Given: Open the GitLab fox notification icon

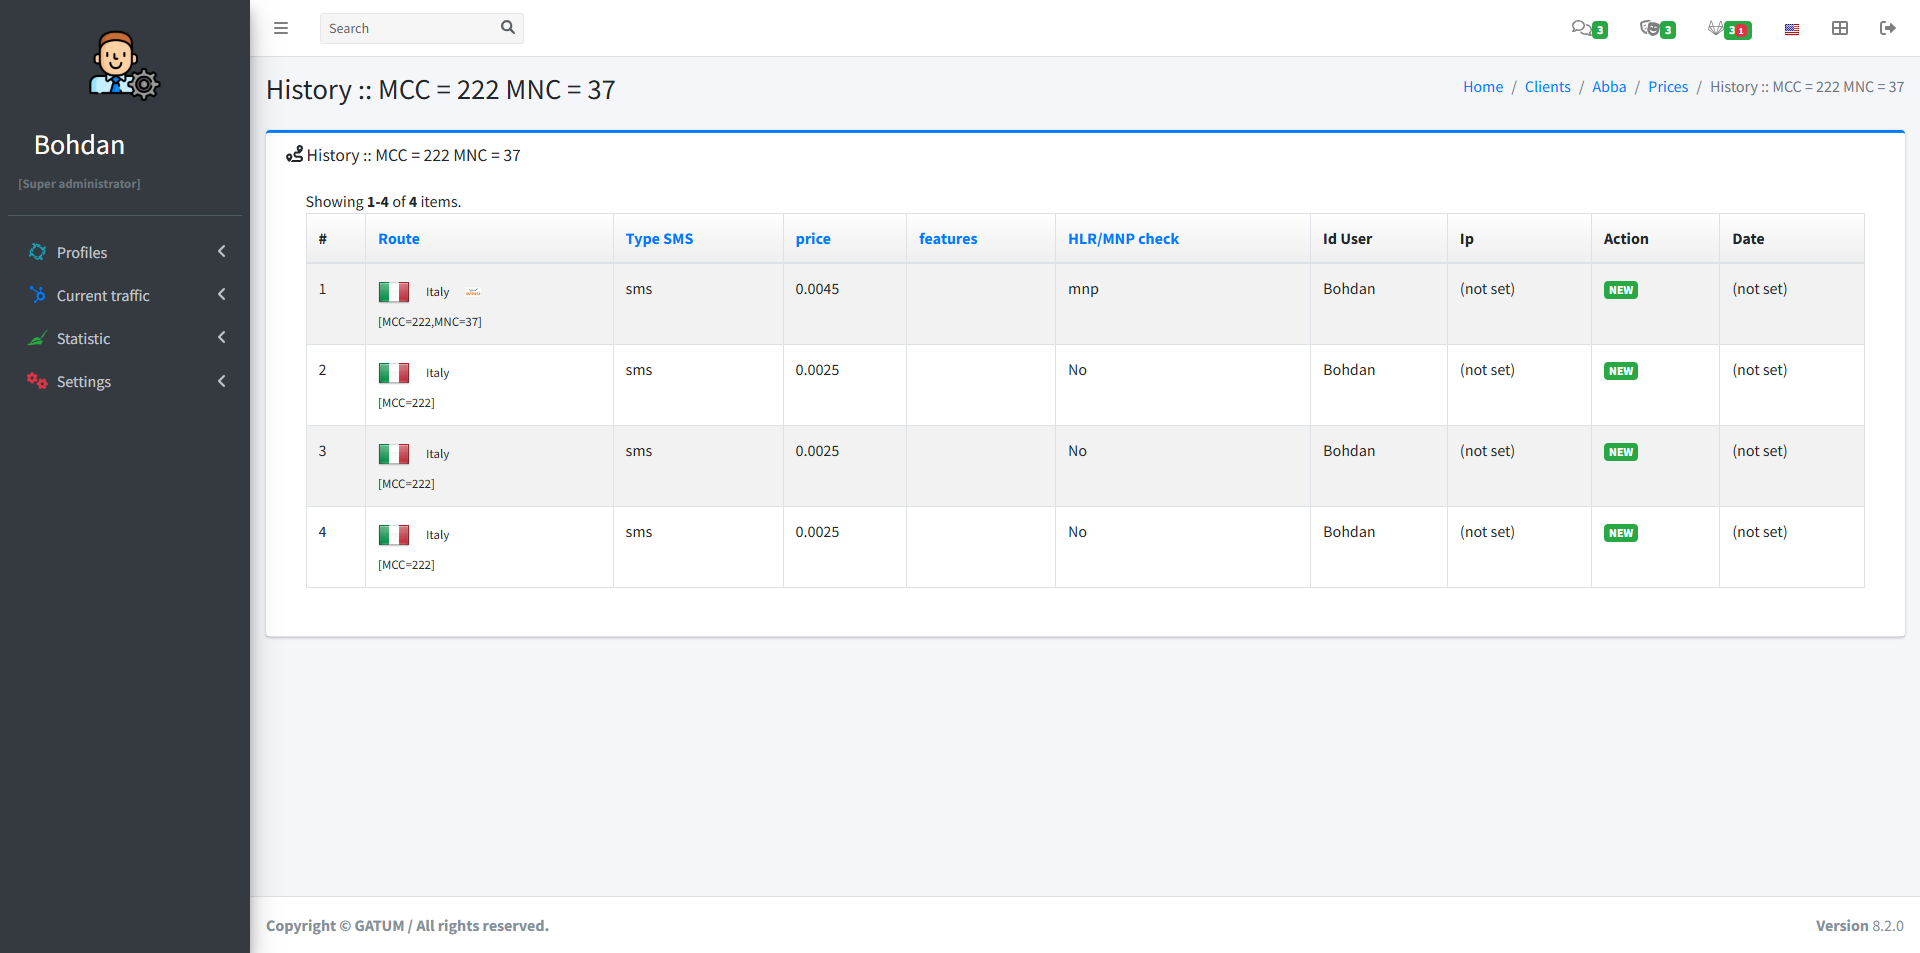Looking at the screenshot, I should pos(1717,28).
